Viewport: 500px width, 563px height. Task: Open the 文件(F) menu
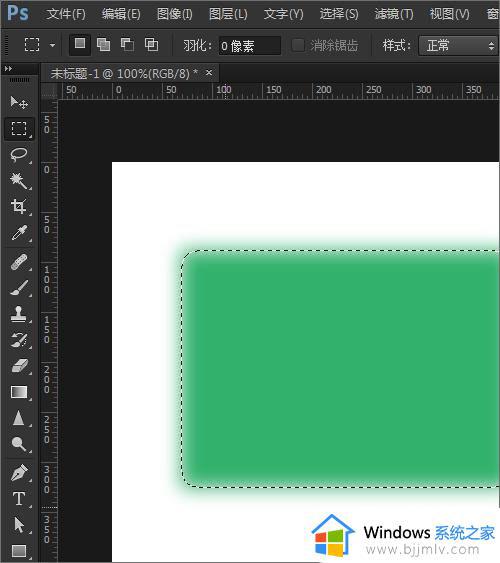(66, 14)
